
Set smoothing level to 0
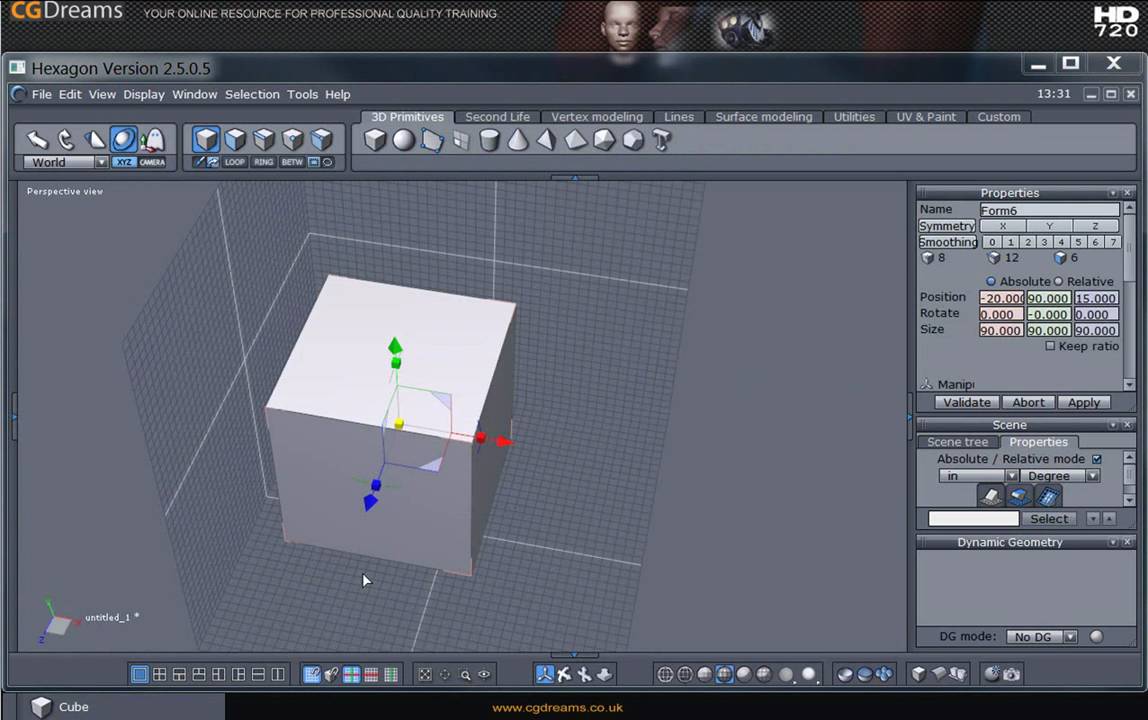pyautogui.click(x=992, y=242)
